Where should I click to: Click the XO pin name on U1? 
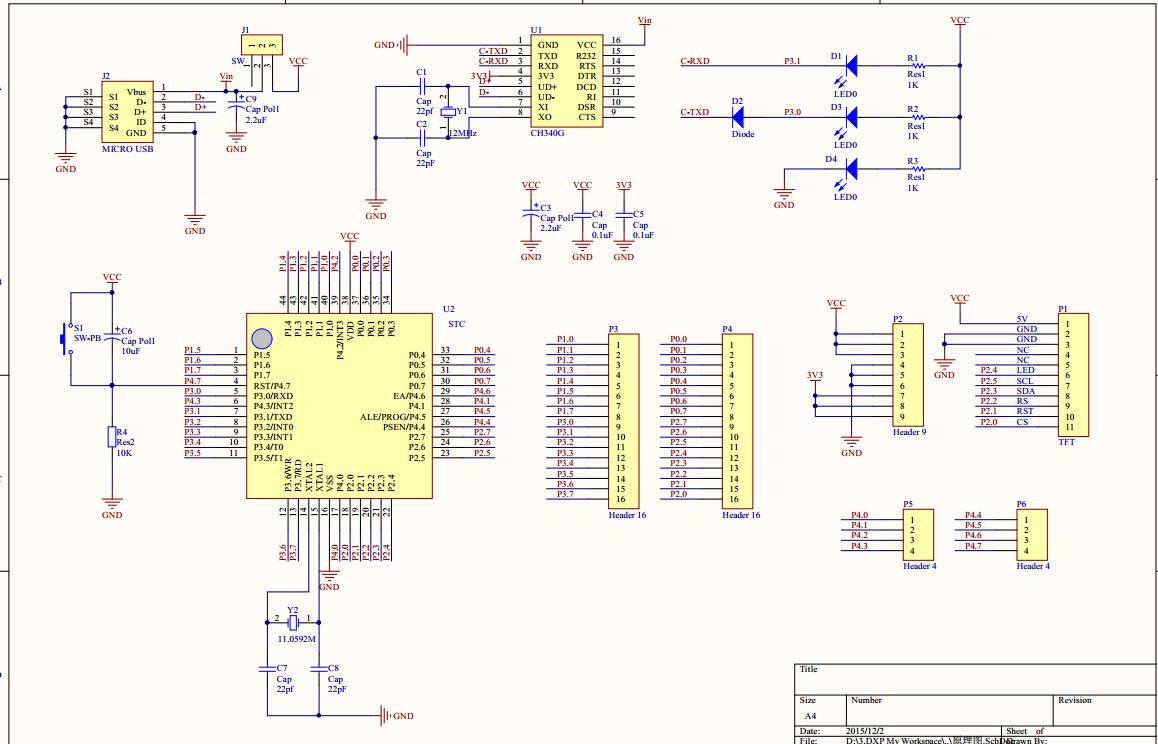tap(544, 117)
